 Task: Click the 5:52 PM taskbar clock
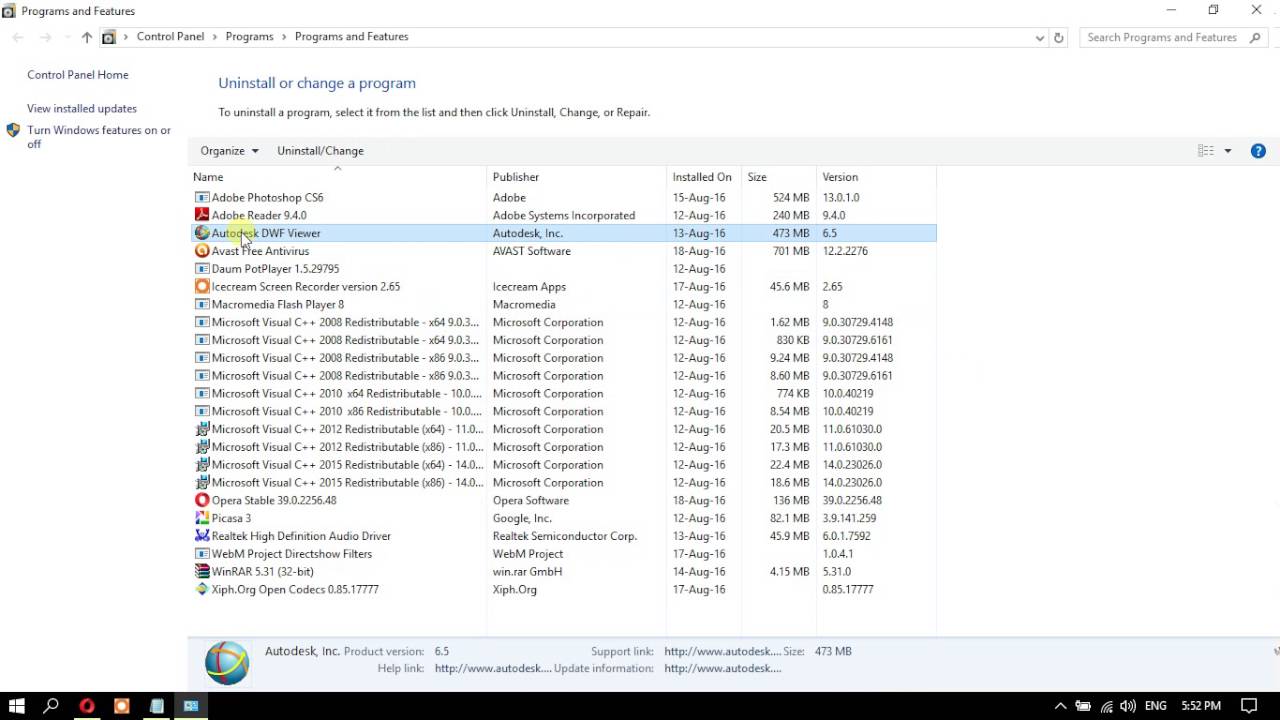1201,706
